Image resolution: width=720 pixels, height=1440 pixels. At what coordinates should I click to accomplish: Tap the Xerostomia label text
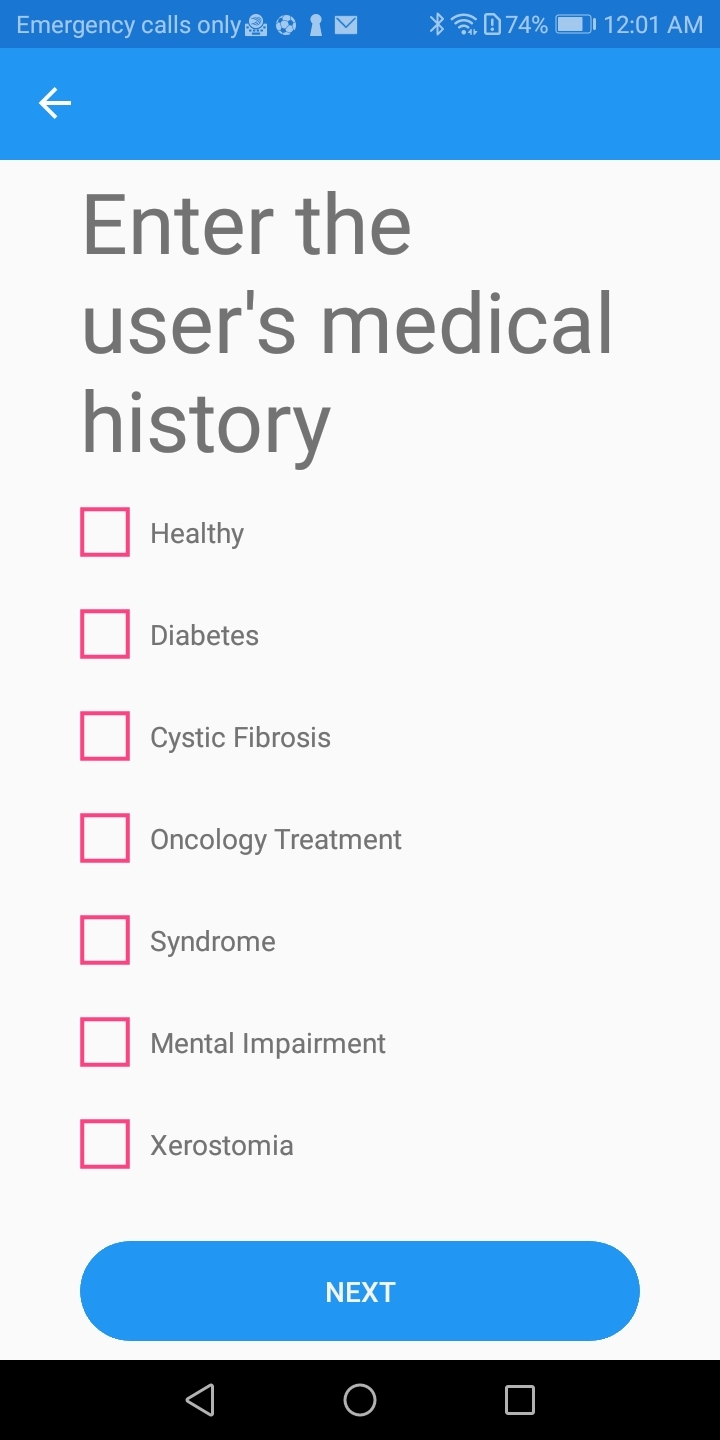coord(222,1145)
